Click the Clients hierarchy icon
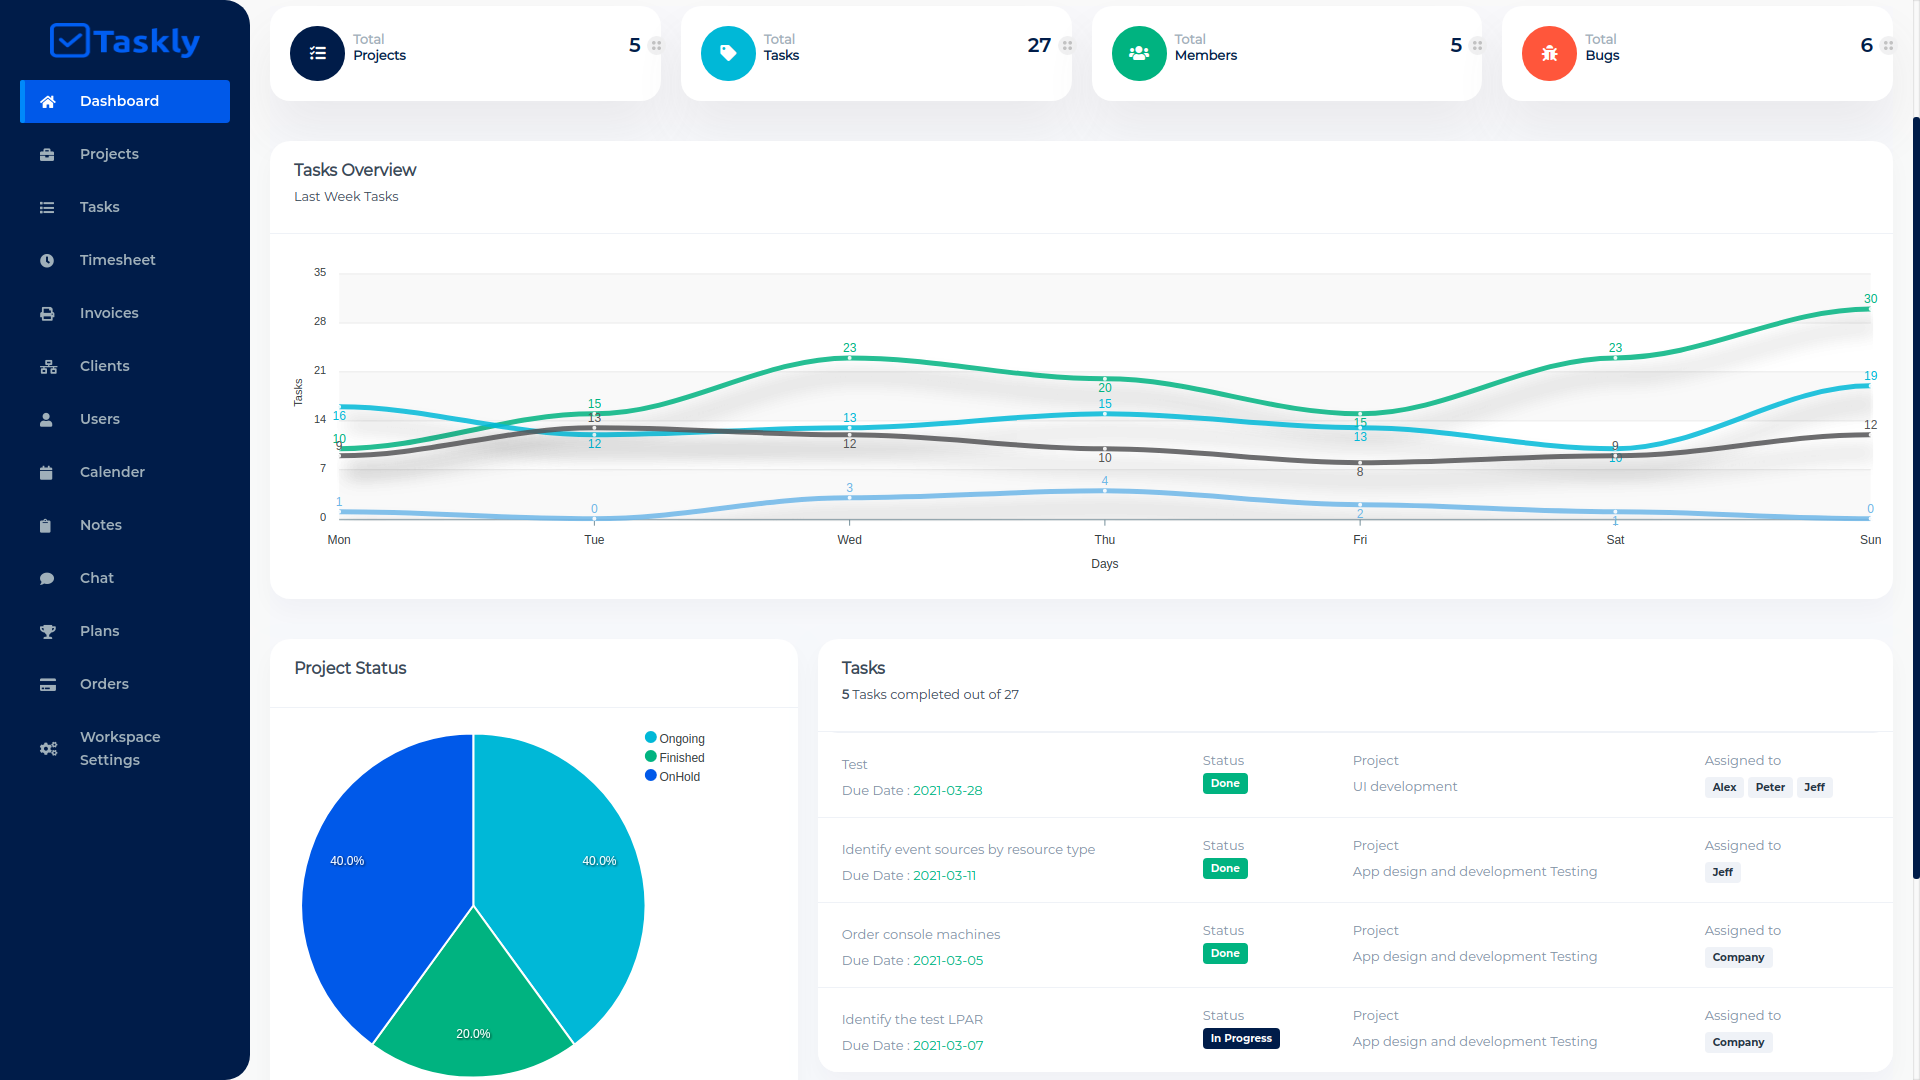The height and width of the screenshot is (1080, 1920). point(47,366)
